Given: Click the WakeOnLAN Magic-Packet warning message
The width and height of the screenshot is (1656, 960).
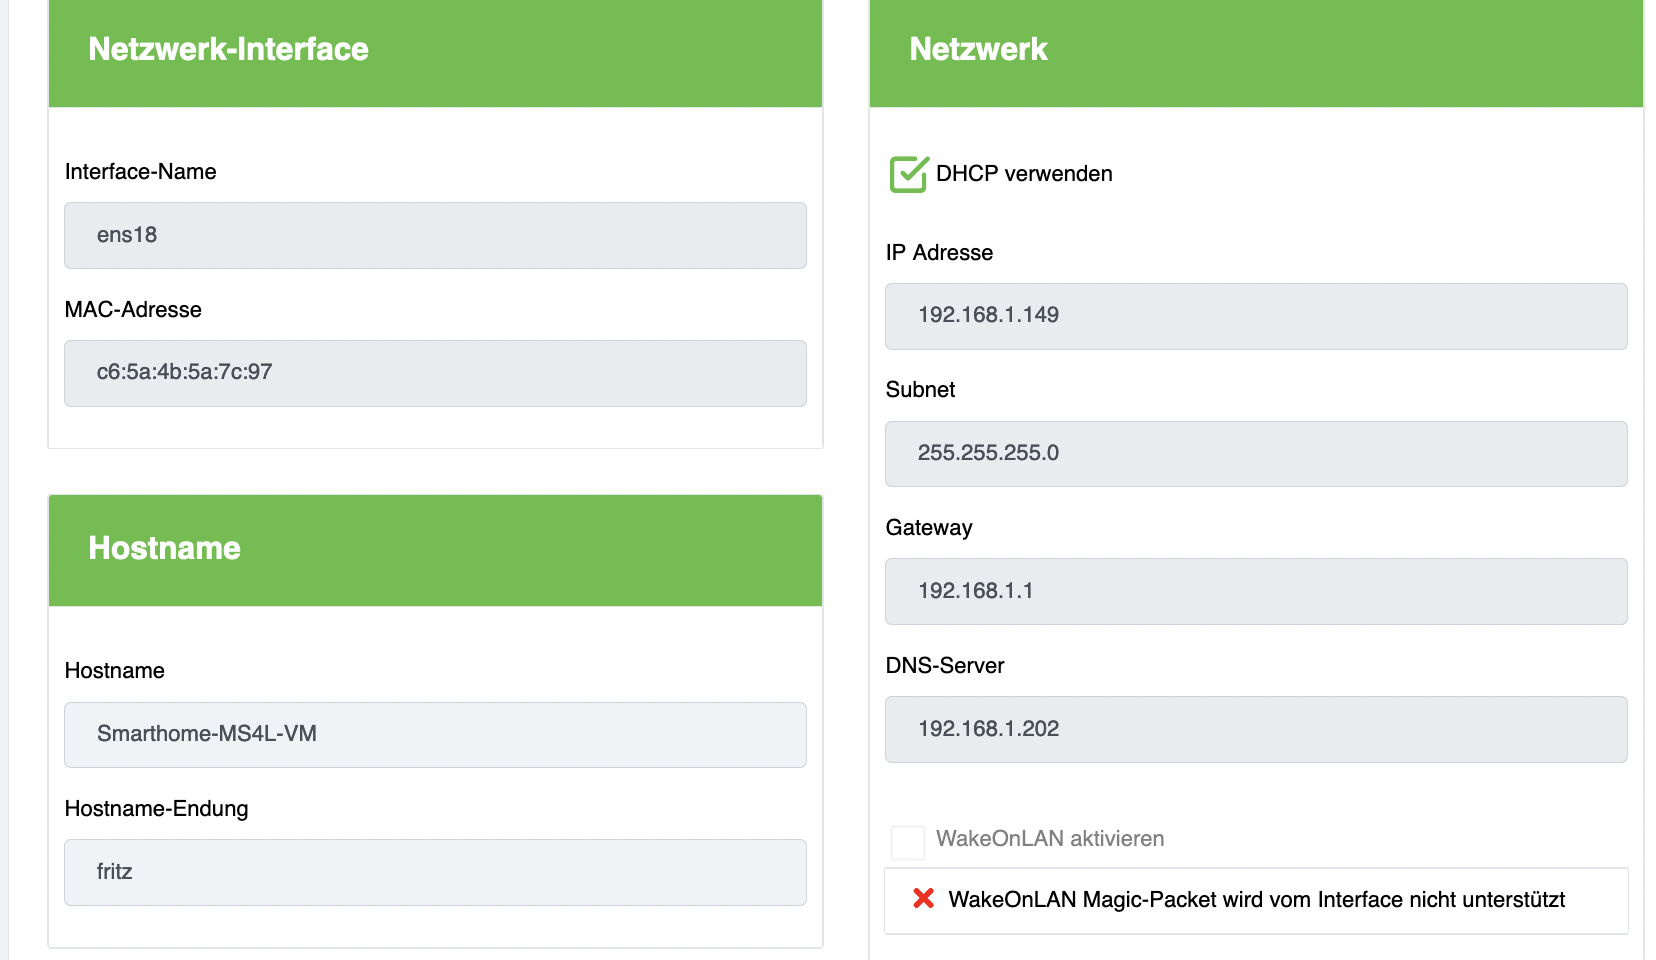Looking at the screenshot, I should point(1256,900).
